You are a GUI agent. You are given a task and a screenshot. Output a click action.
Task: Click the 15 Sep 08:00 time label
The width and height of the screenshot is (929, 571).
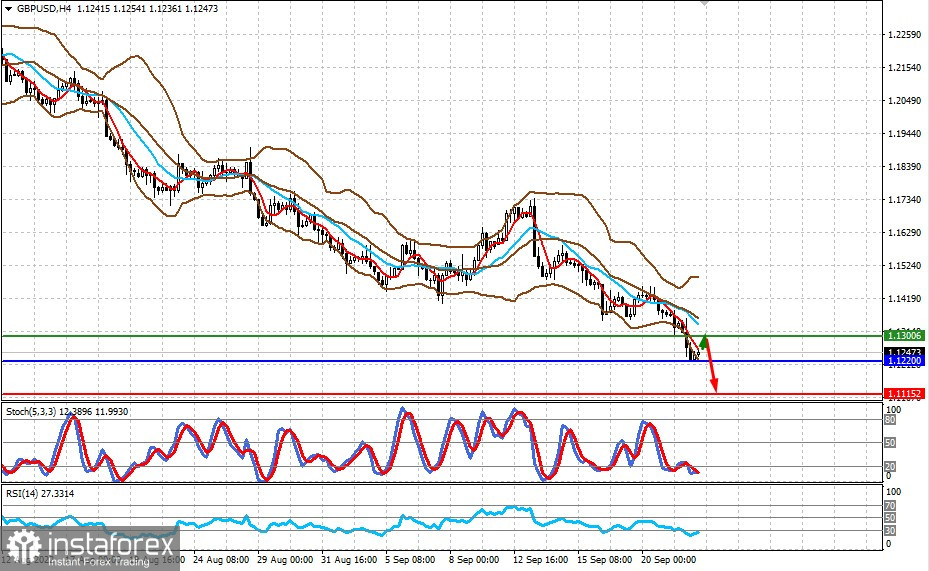coord(604,560)
